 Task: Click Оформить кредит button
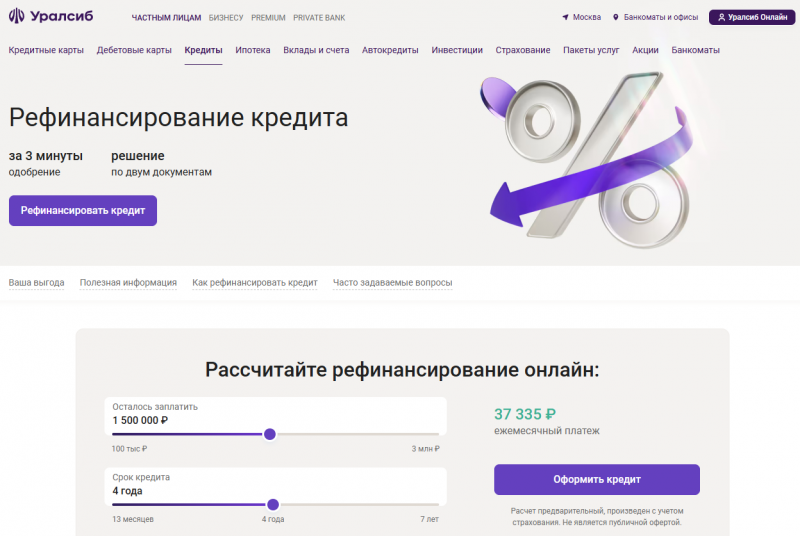[597, 479]
